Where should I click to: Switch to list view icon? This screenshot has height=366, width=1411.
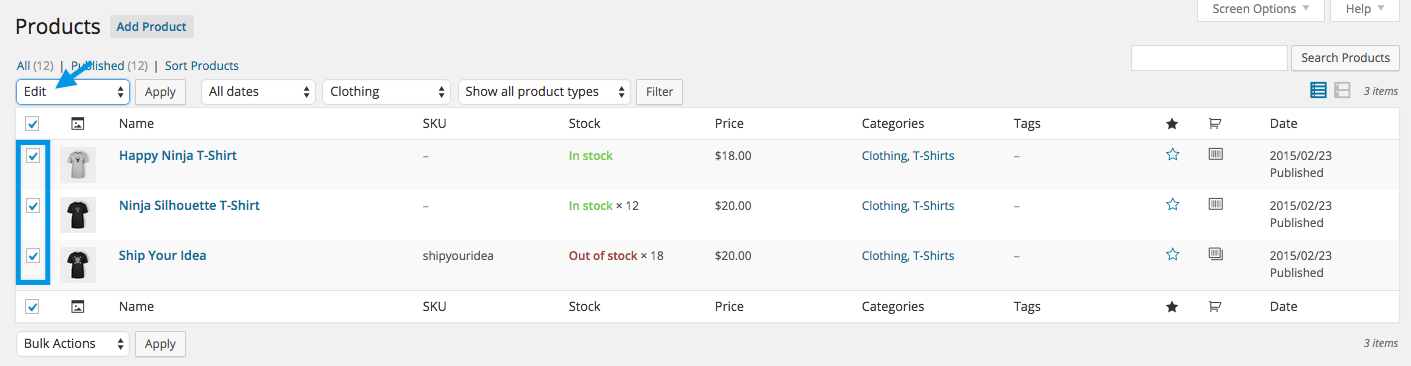pyautogui.click(x=1318, y=91)
